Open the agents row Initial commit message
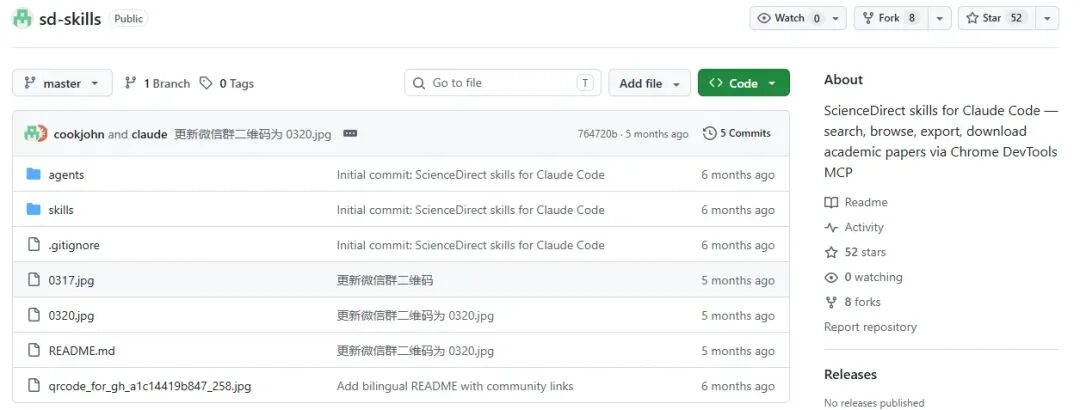1080x410 pixels. [470, 175]
